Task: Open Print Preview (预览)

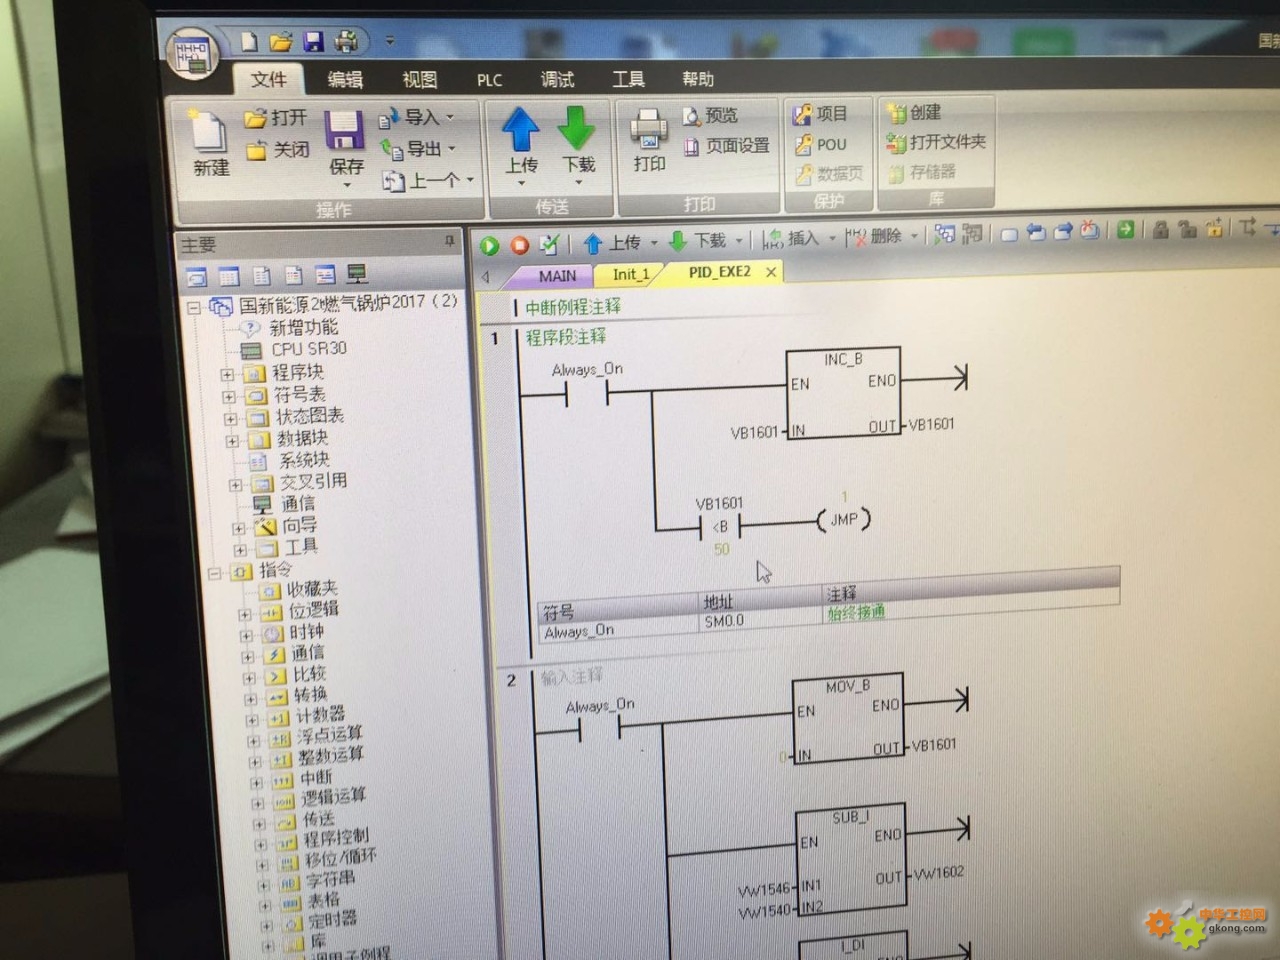Action: 711,116
